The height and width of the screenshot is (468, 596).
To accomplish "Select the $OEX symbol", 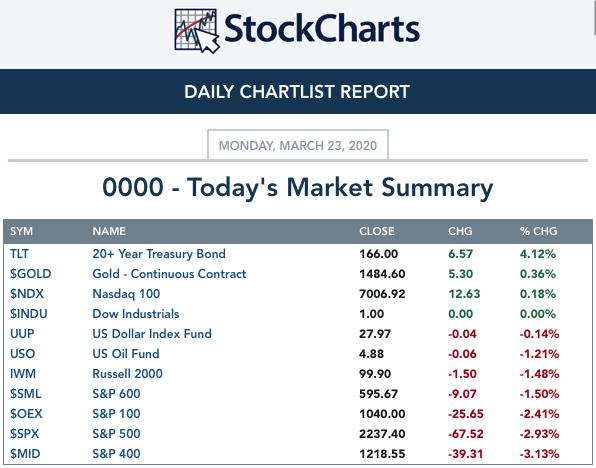I will (x=26, y=414).
